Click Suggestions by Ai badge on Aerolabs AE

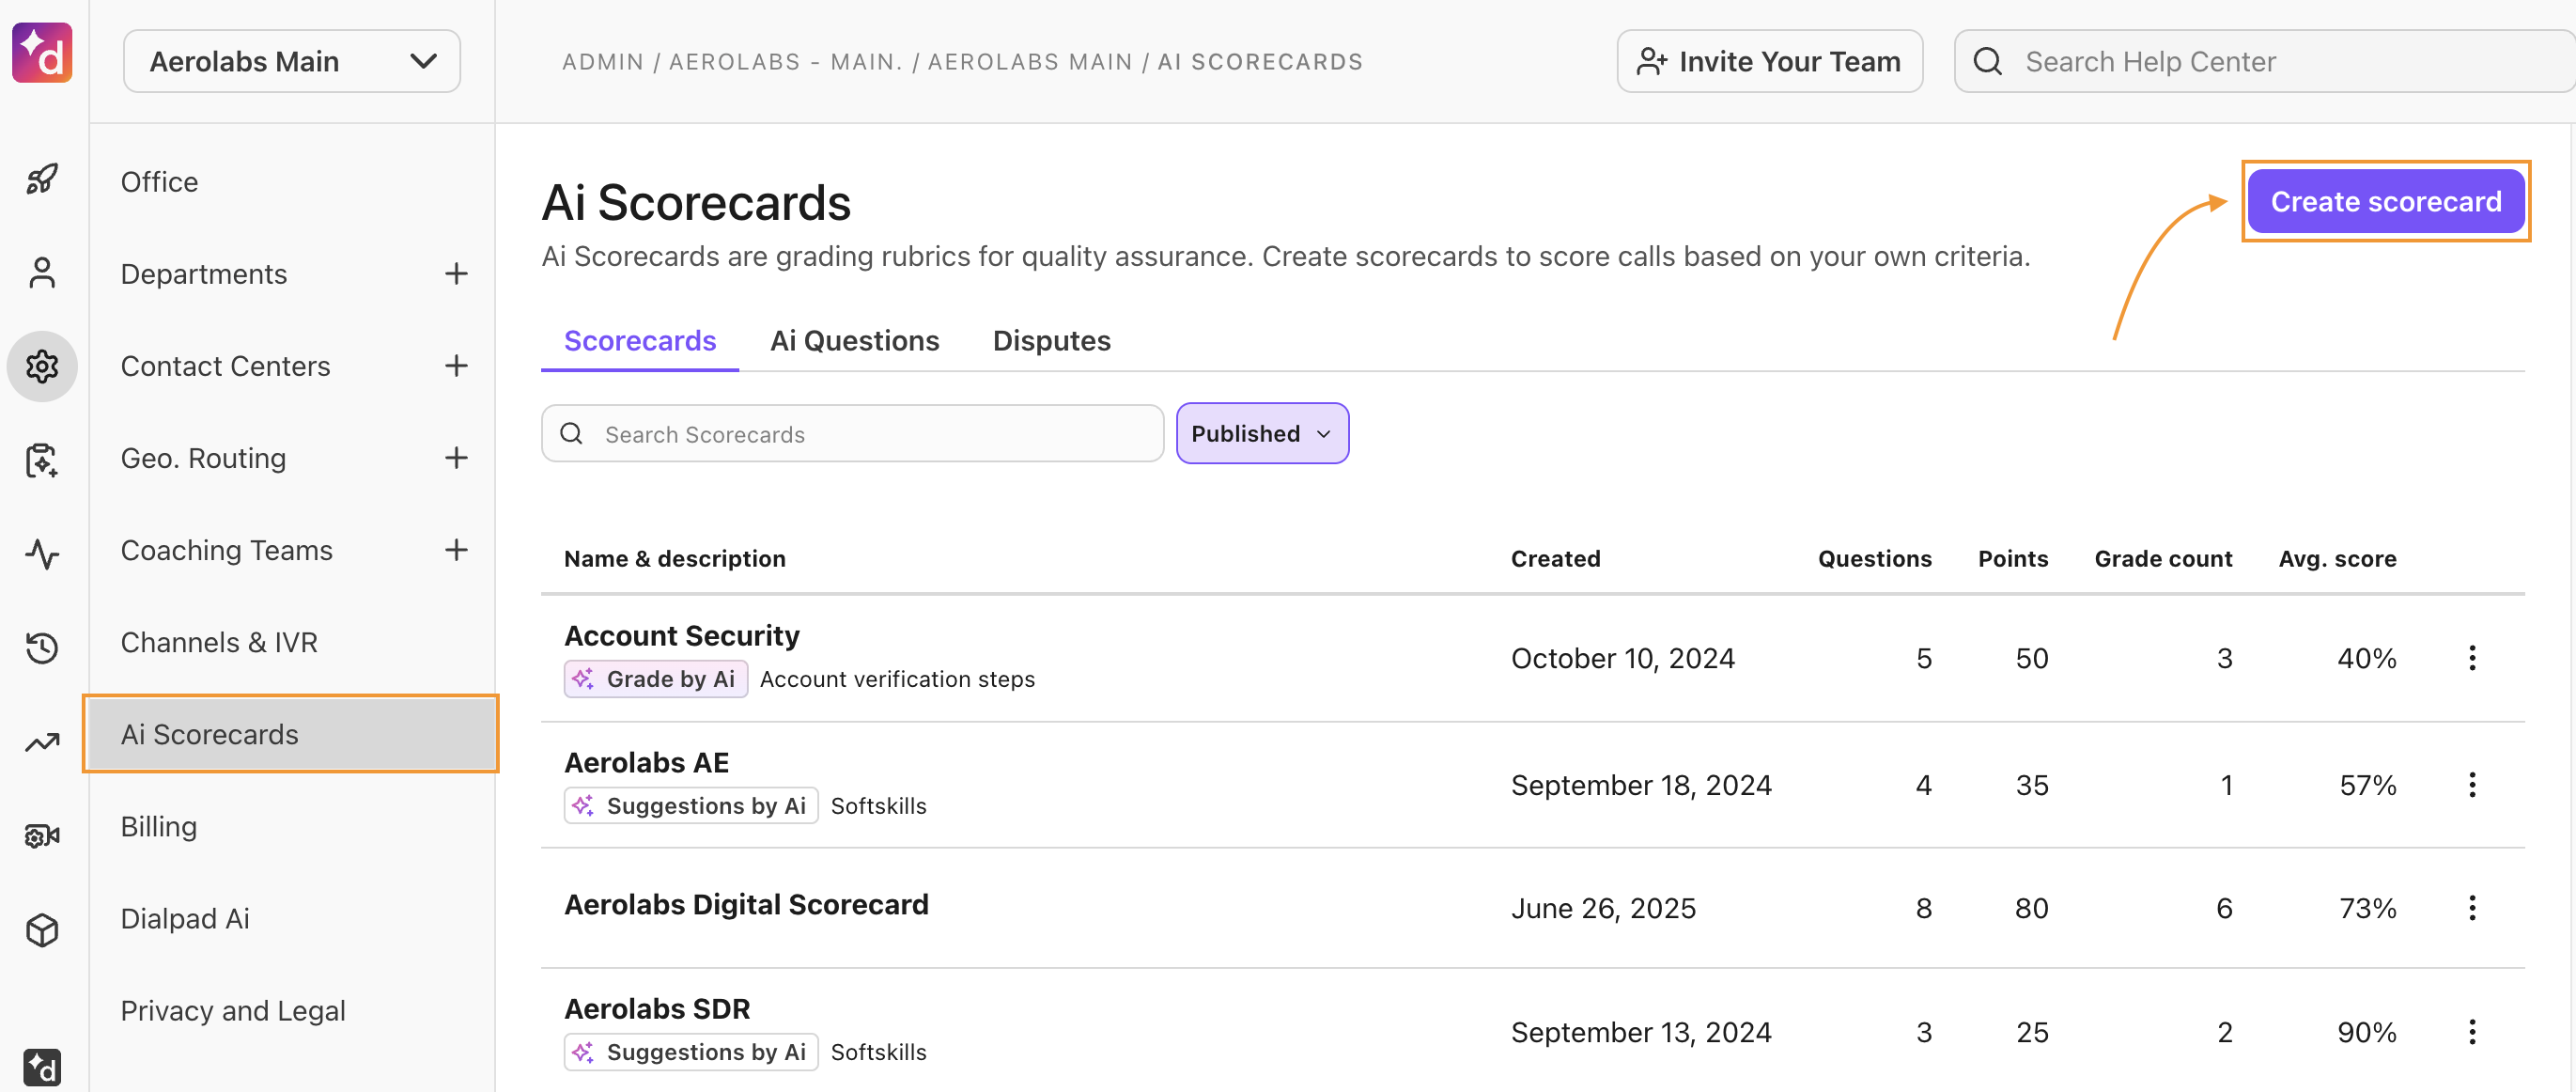click(691, 806)
